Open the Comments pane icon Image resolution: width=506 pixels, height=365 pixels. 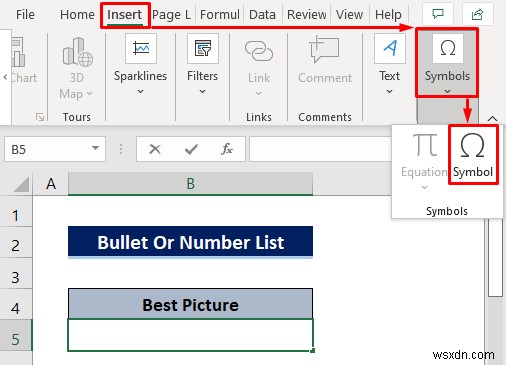(437, 14)
